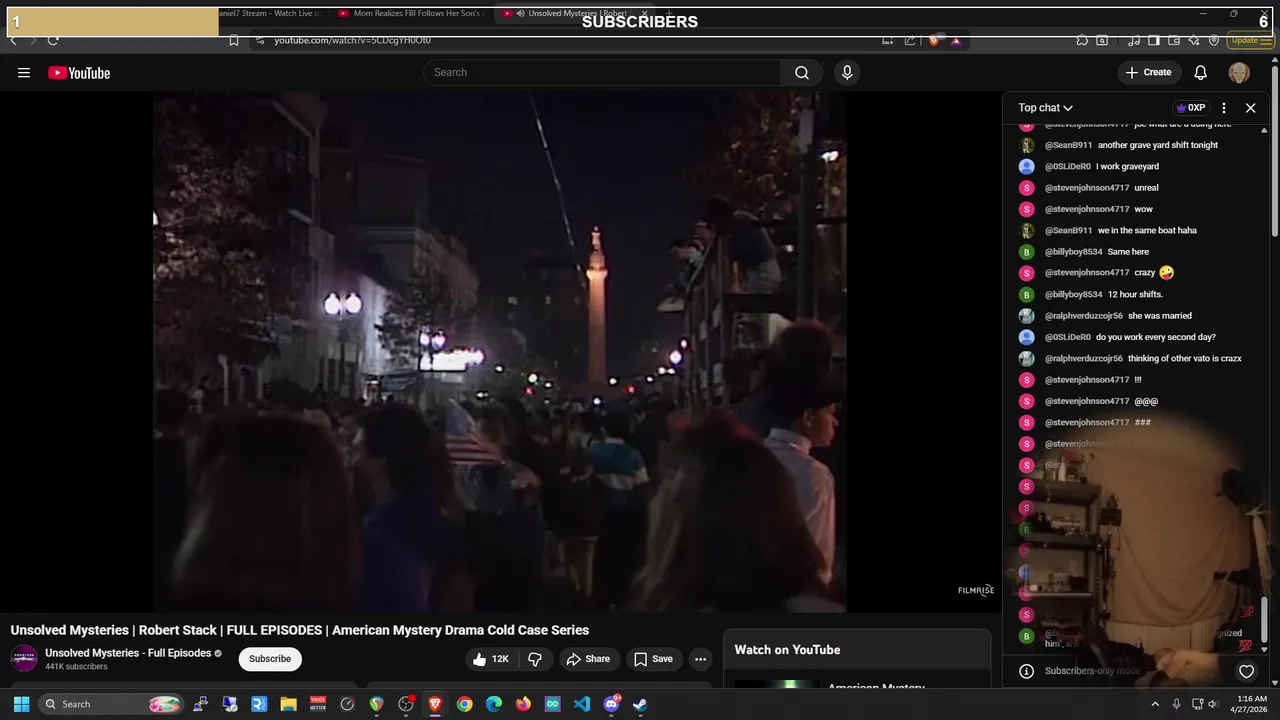Screen dimensions: 1280x720
Task: Open Google Chrome from the taskbar
Action: pos(464,704)
